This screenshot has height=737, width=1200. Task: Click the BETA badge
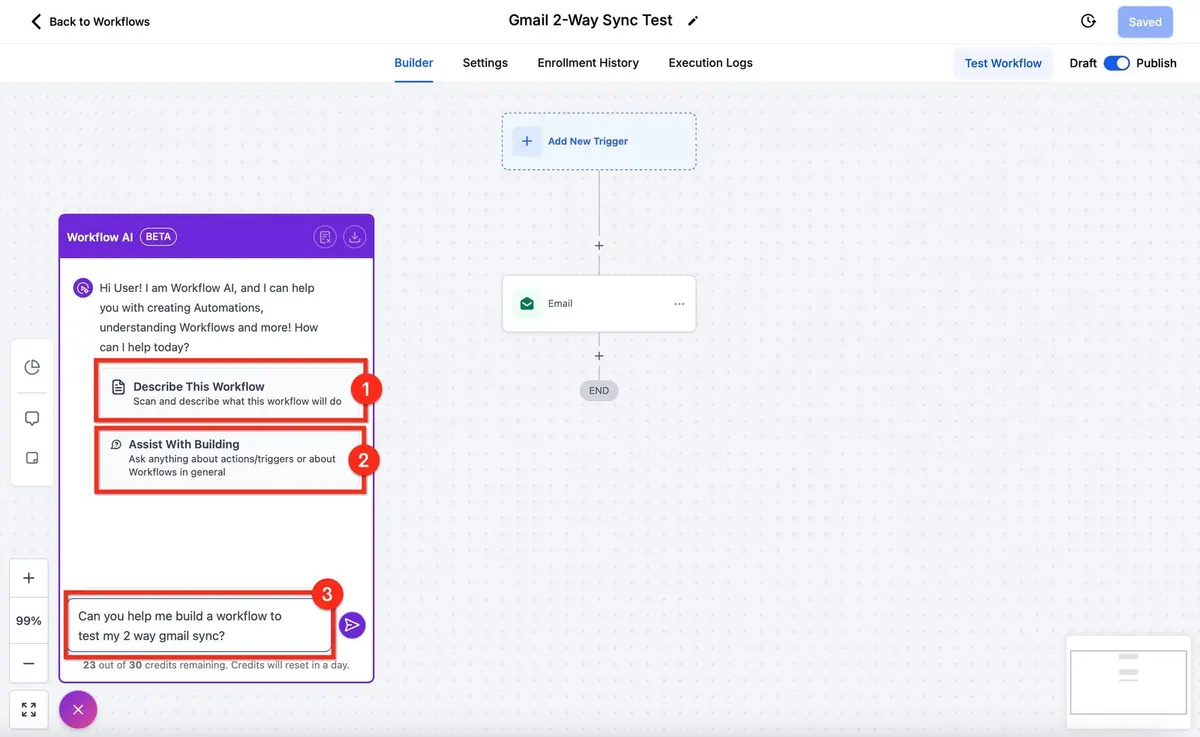pyautogui.click(x=159, y=237)
